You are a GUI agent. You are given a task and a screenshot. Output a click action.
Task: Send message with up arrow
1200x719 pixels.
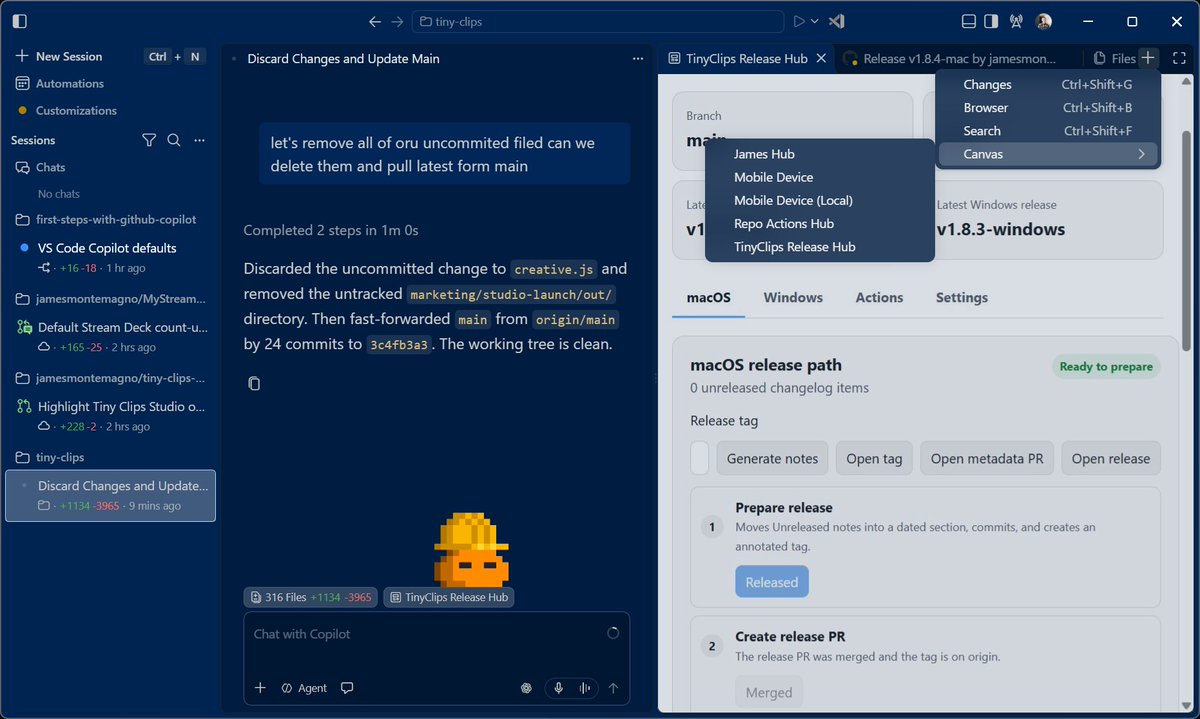pos(613,688)
